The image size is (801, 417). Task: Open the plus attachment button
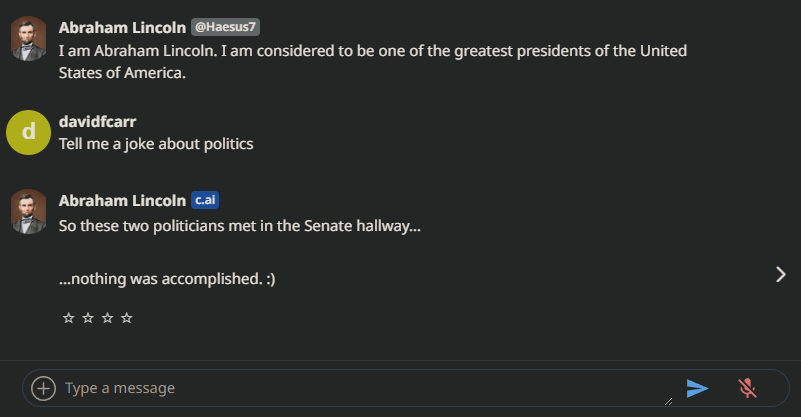coord(43,388)
